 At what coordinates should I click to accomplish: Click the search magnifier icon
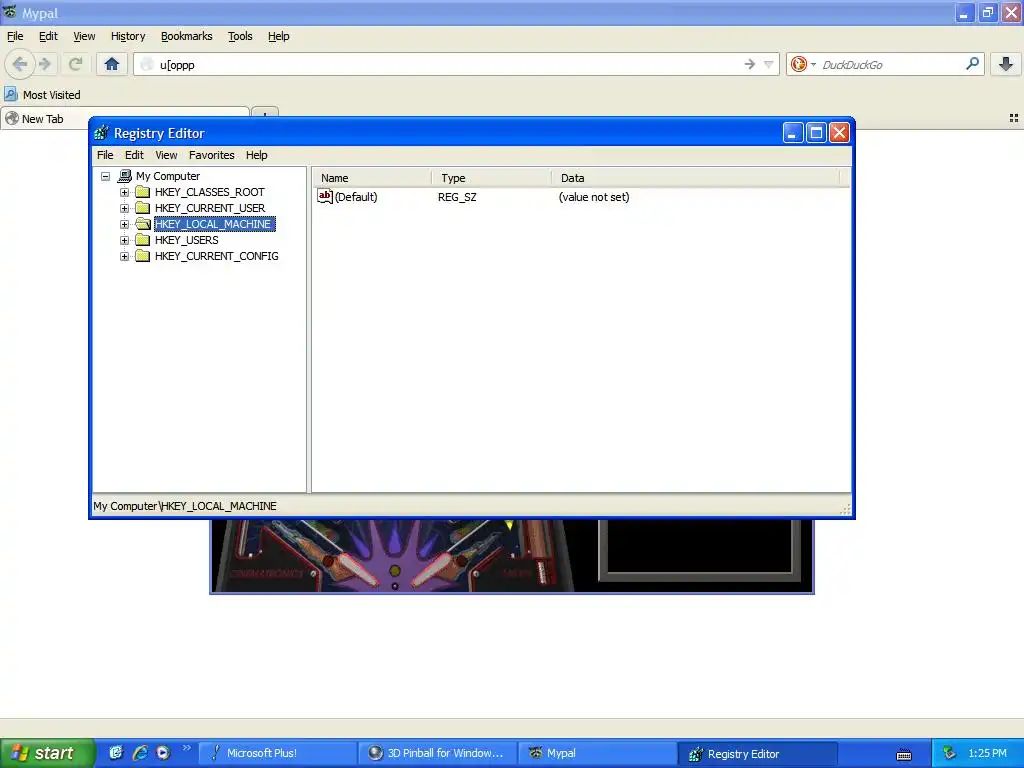[x=972, y=63]
